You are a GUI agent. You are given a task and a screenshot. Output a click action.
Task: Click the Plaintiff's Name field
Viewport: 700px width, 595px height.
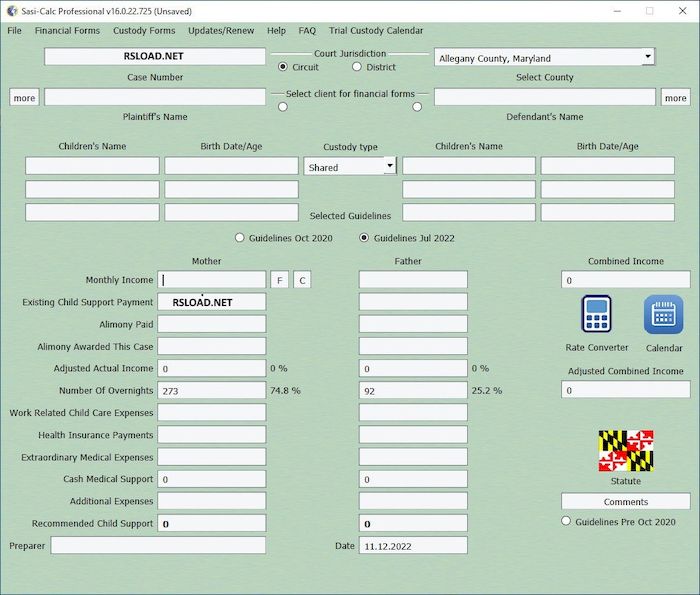(x=155, y=97)
